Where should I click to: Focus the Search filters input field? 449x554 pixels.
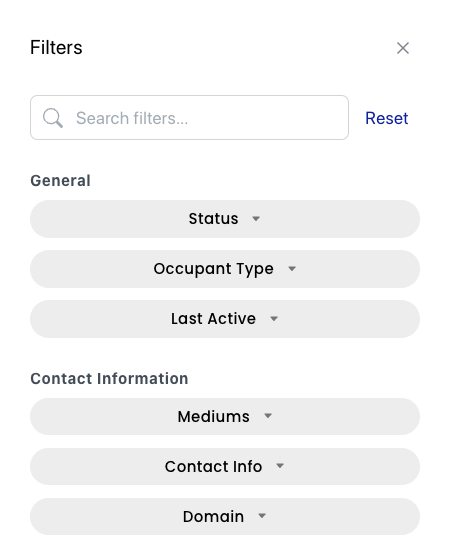click(189, 117)
